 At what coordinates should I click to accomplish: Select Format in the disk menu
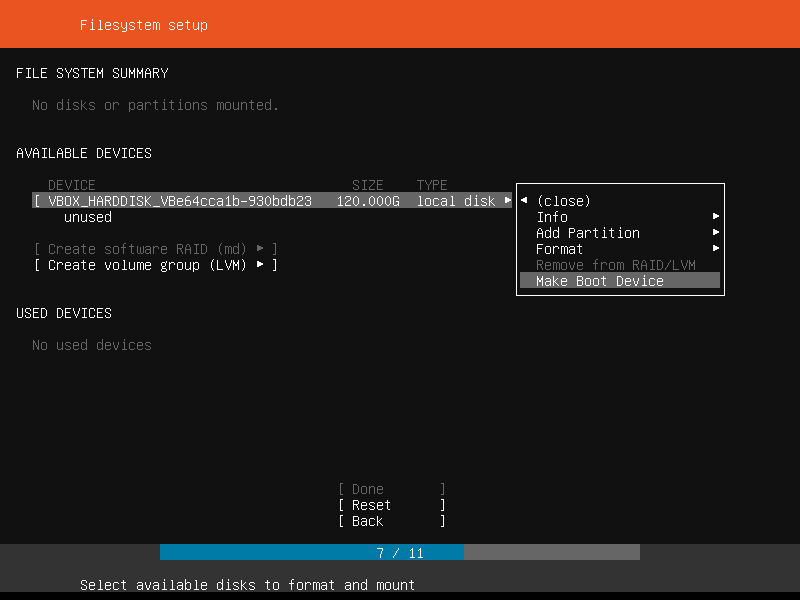[x=620, y=249]
